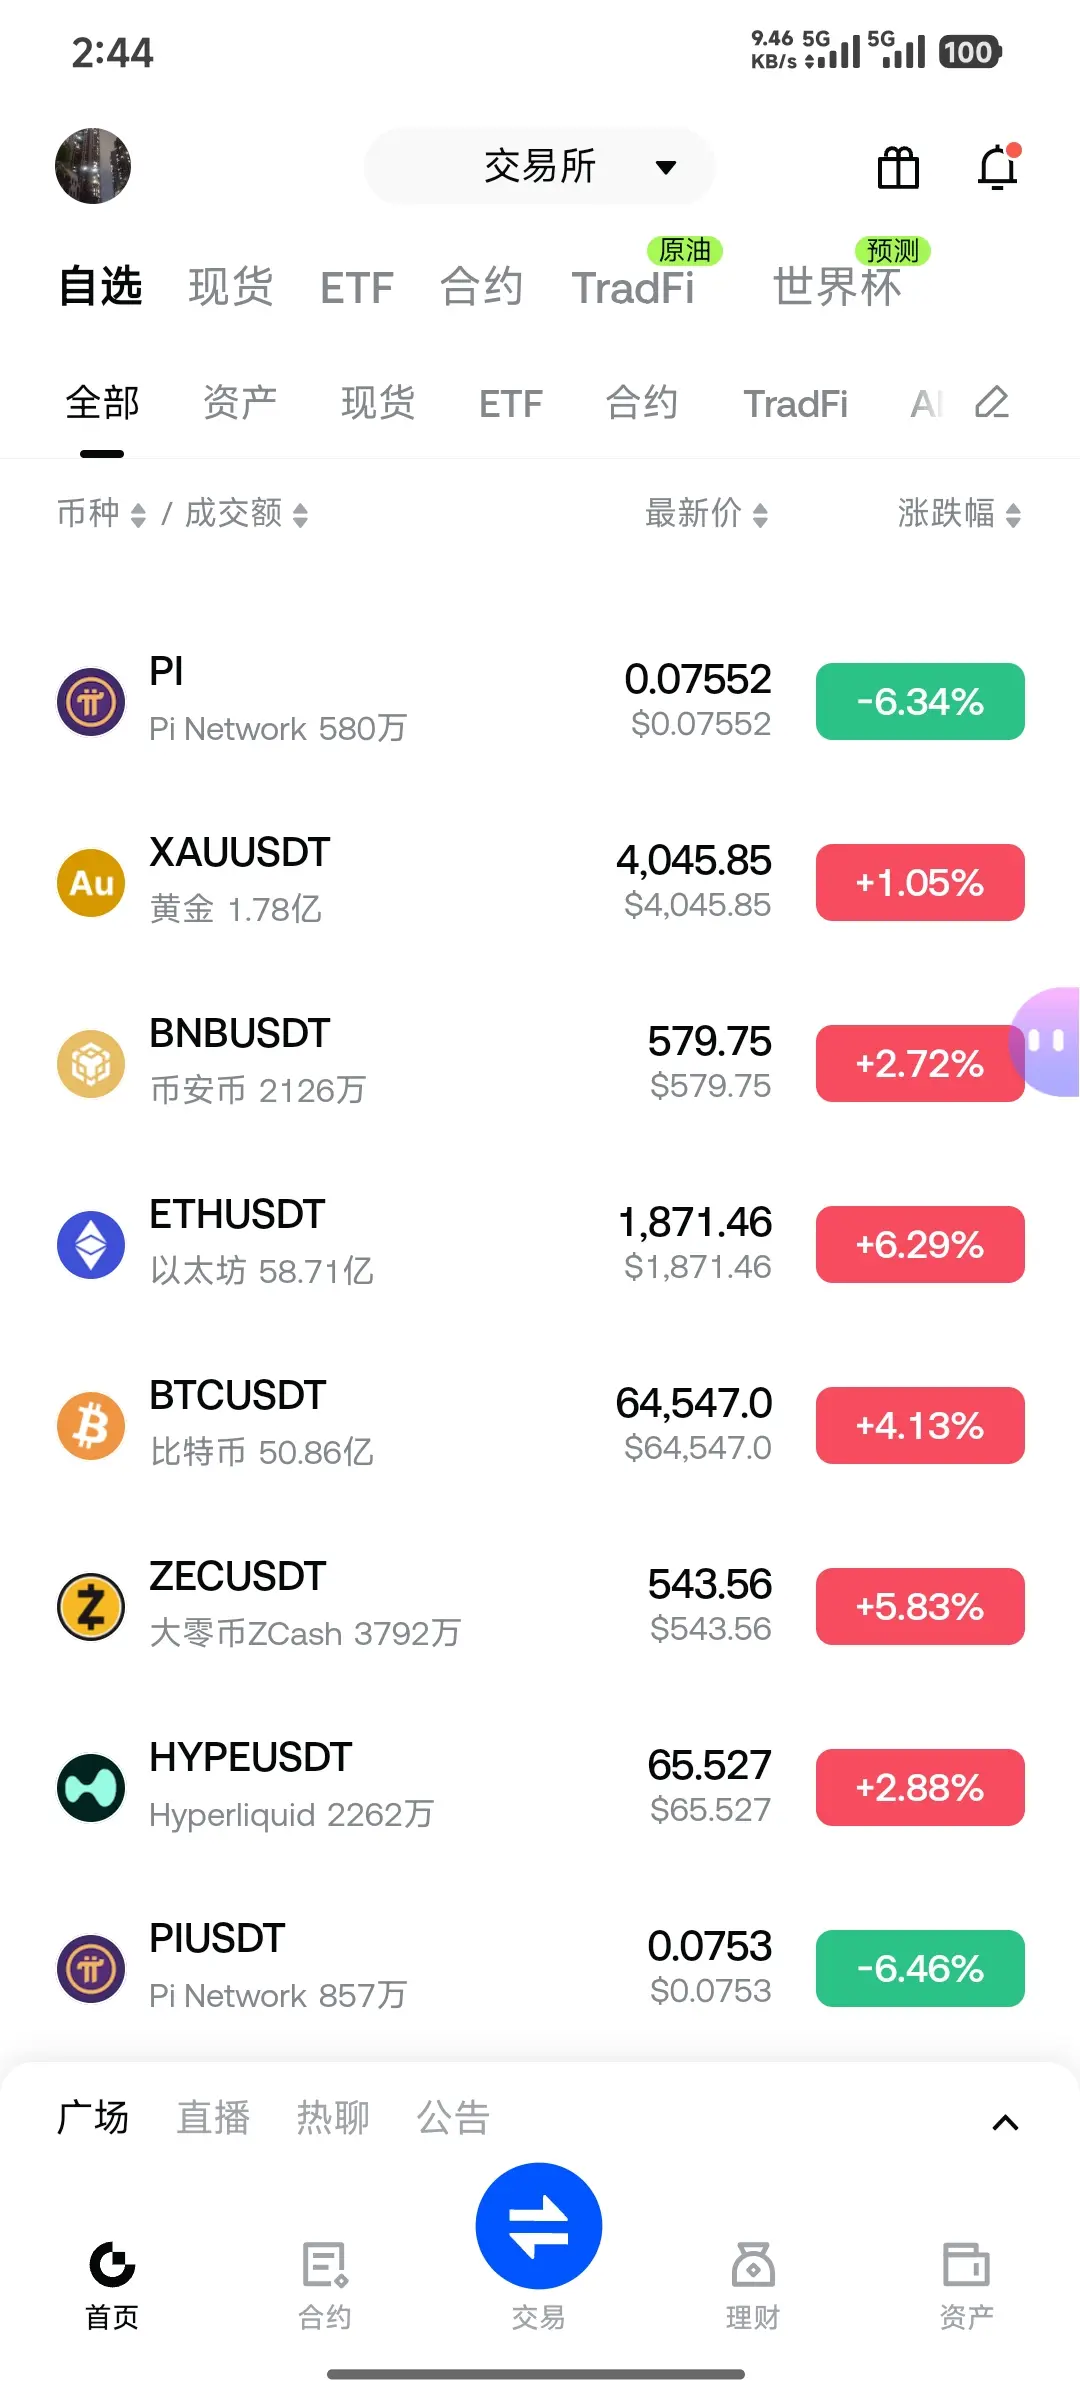Viewport: 1080px width, 2400px height.
Task: Open the BTCUSDT pair row
Action: click(x=540, y=1425)
